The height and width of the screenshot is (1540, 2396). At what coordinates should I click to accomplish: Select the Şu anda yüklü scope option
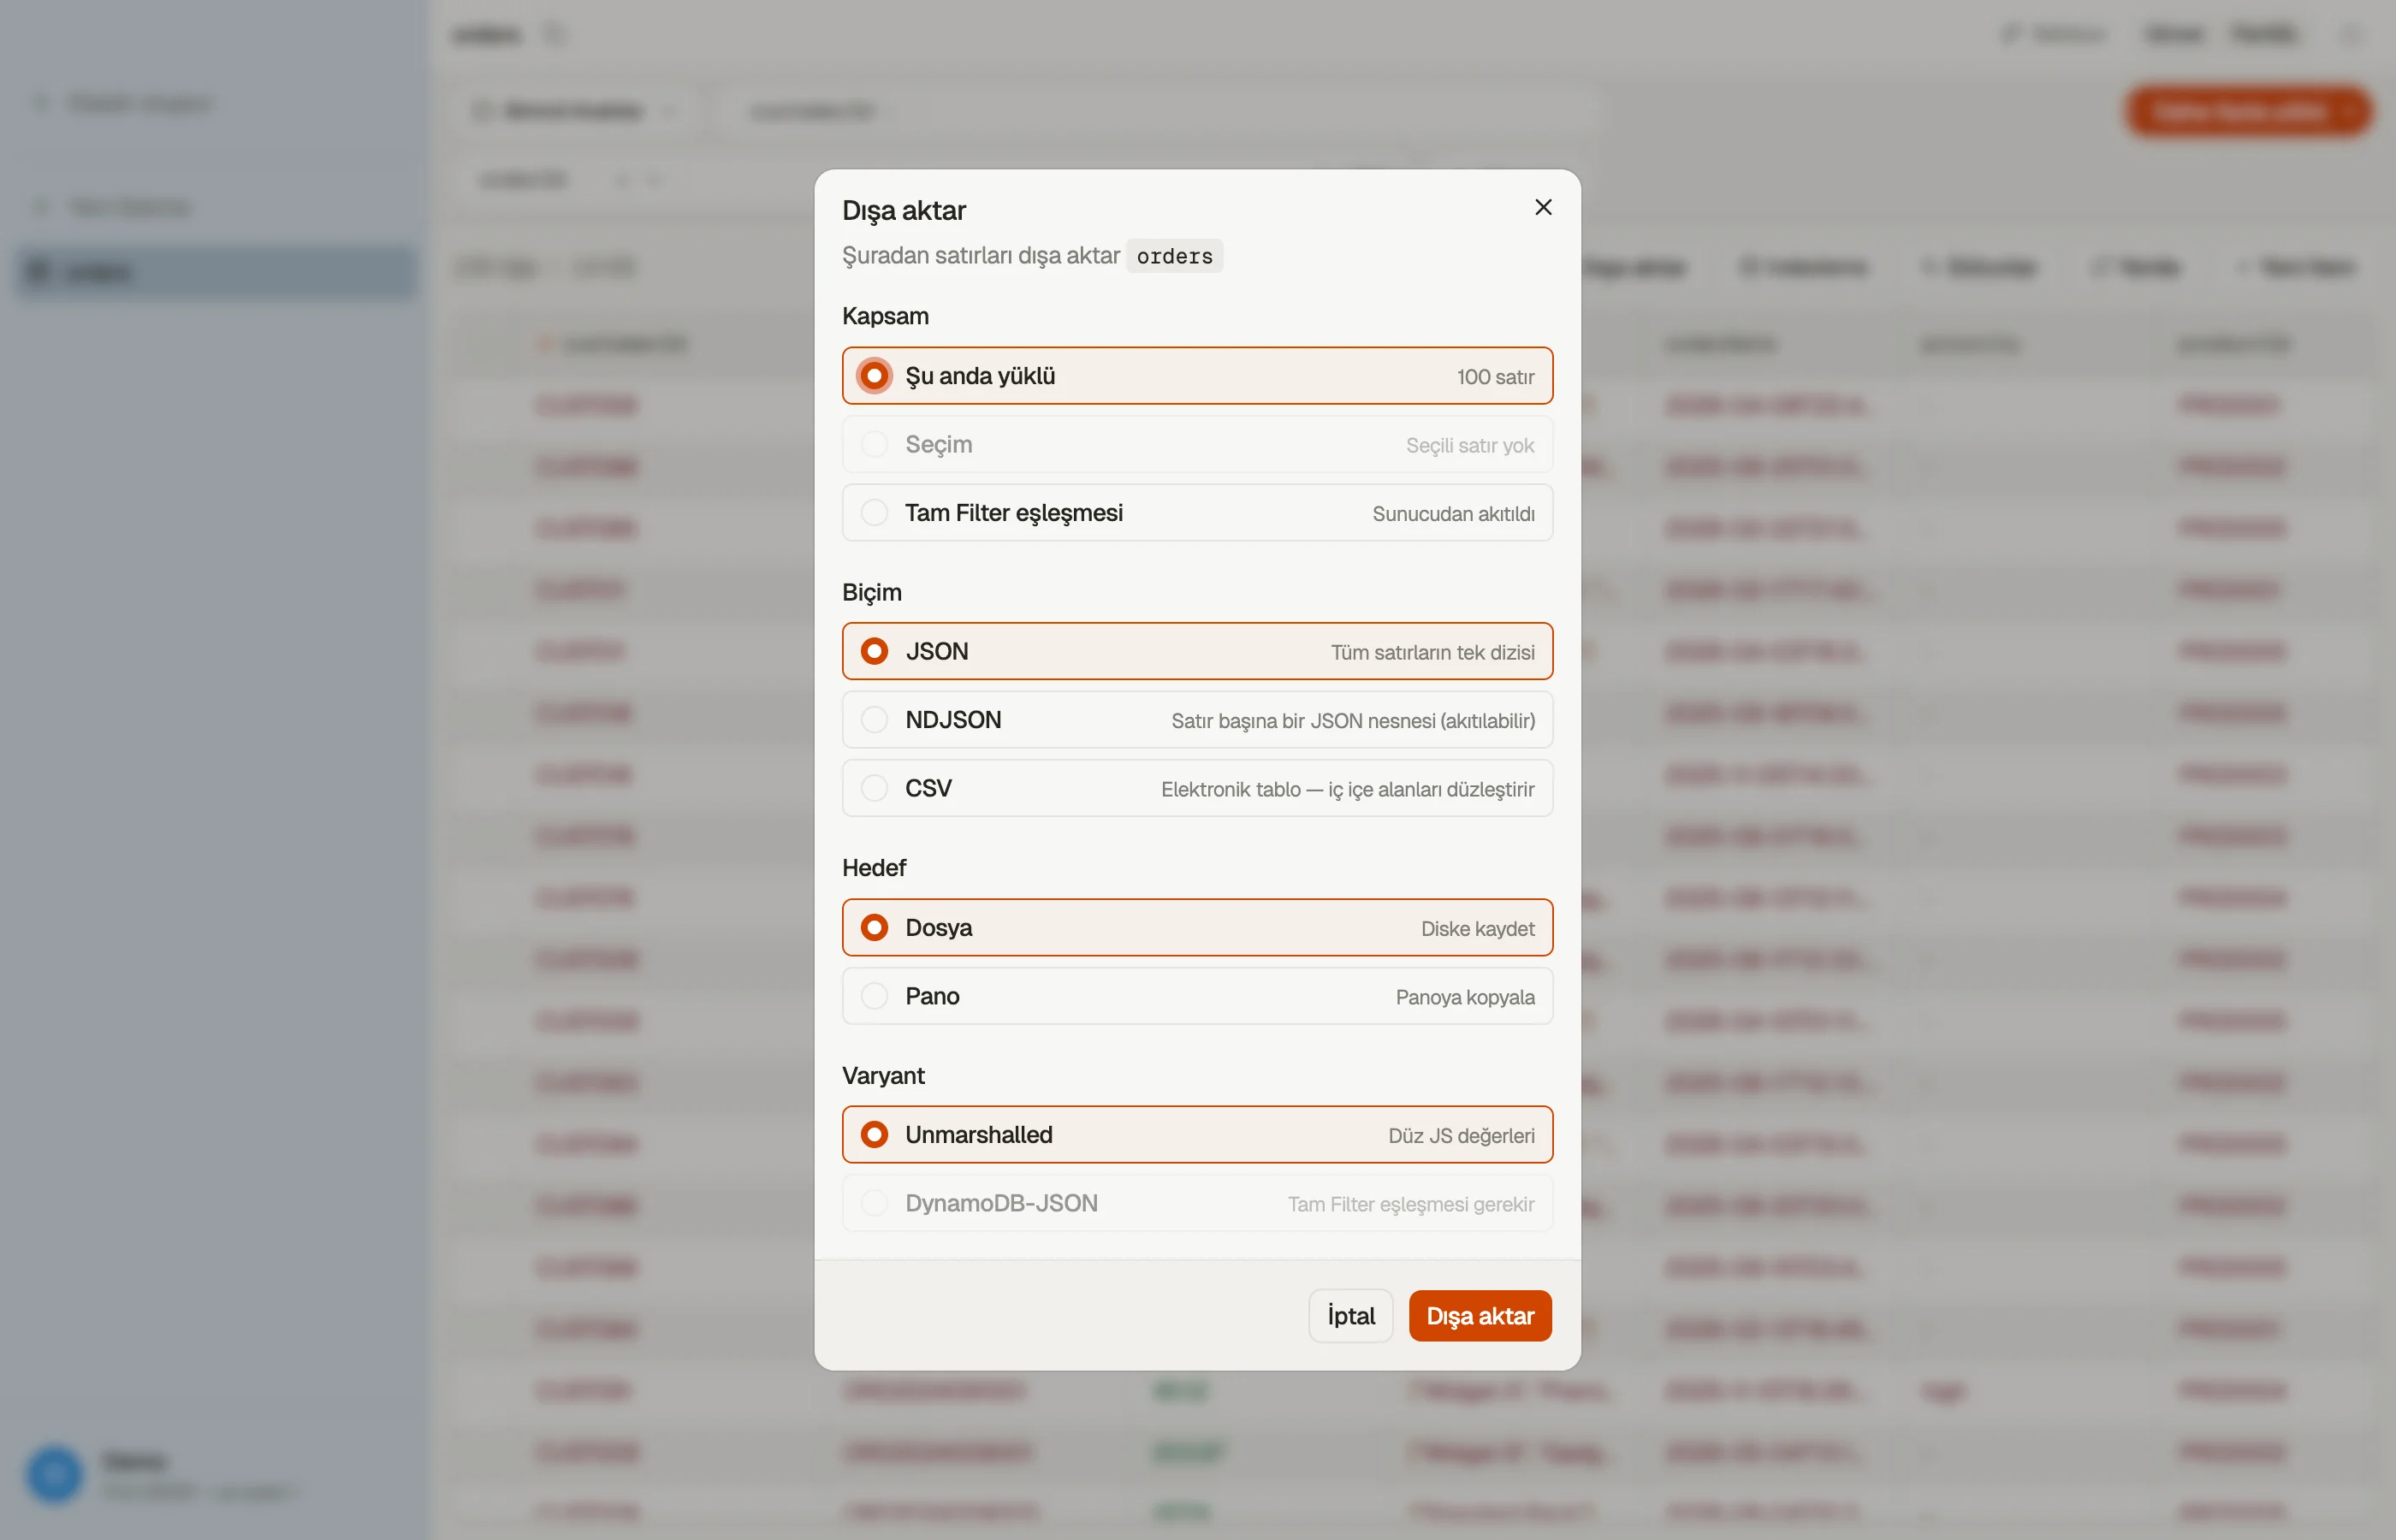pyautogui.click(x=1197, y=376)
